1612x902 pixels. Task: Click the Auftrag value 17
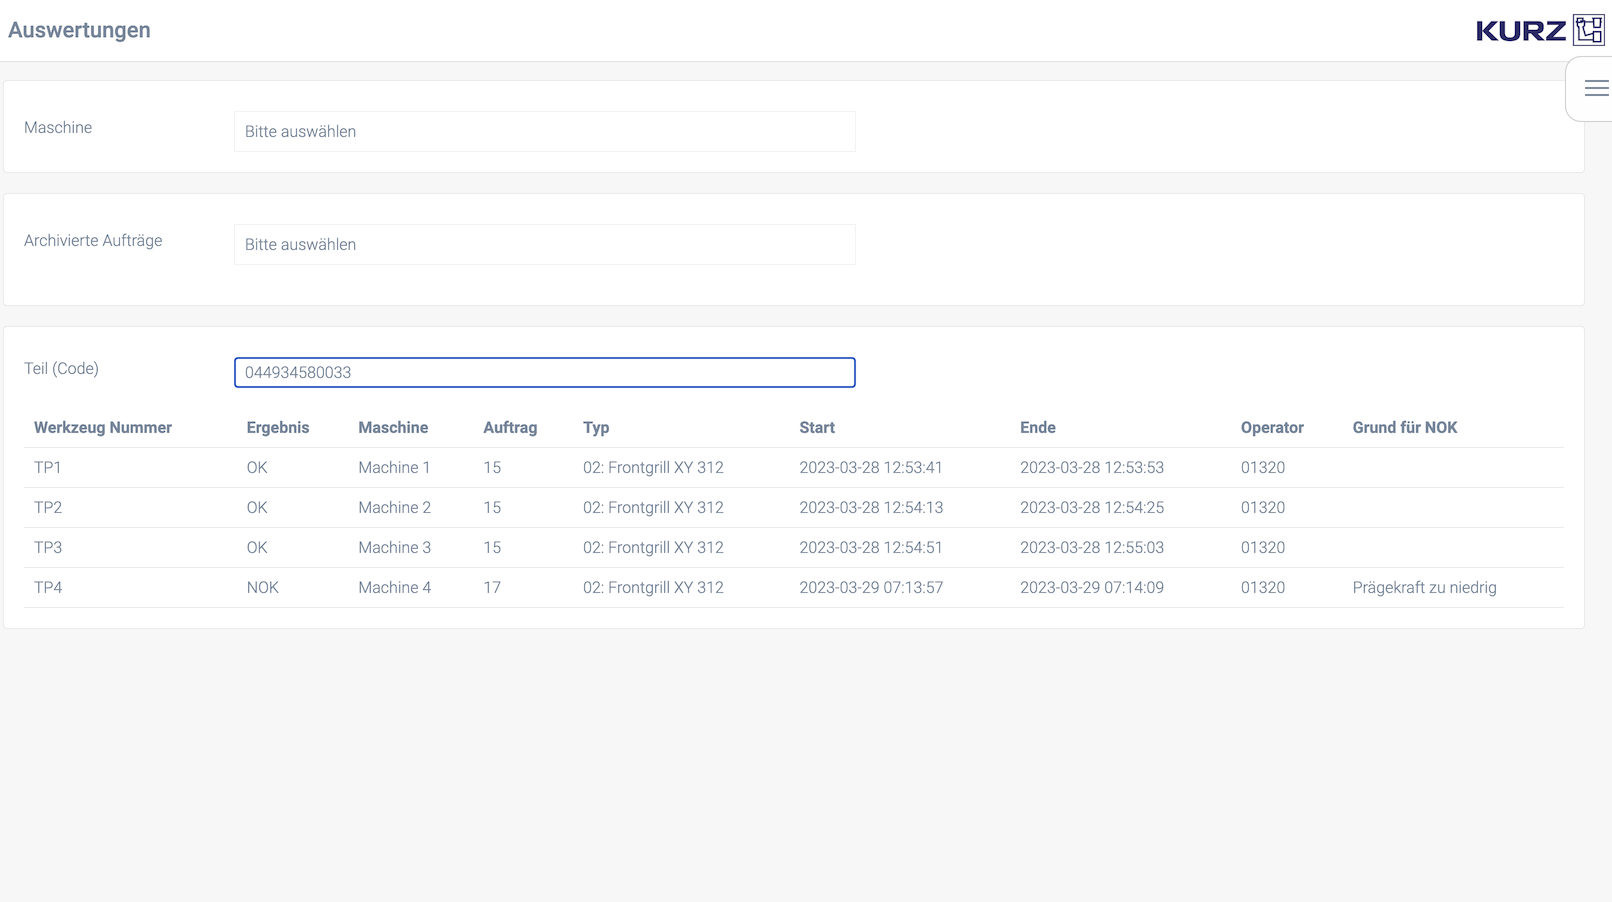tap(492, 588)
